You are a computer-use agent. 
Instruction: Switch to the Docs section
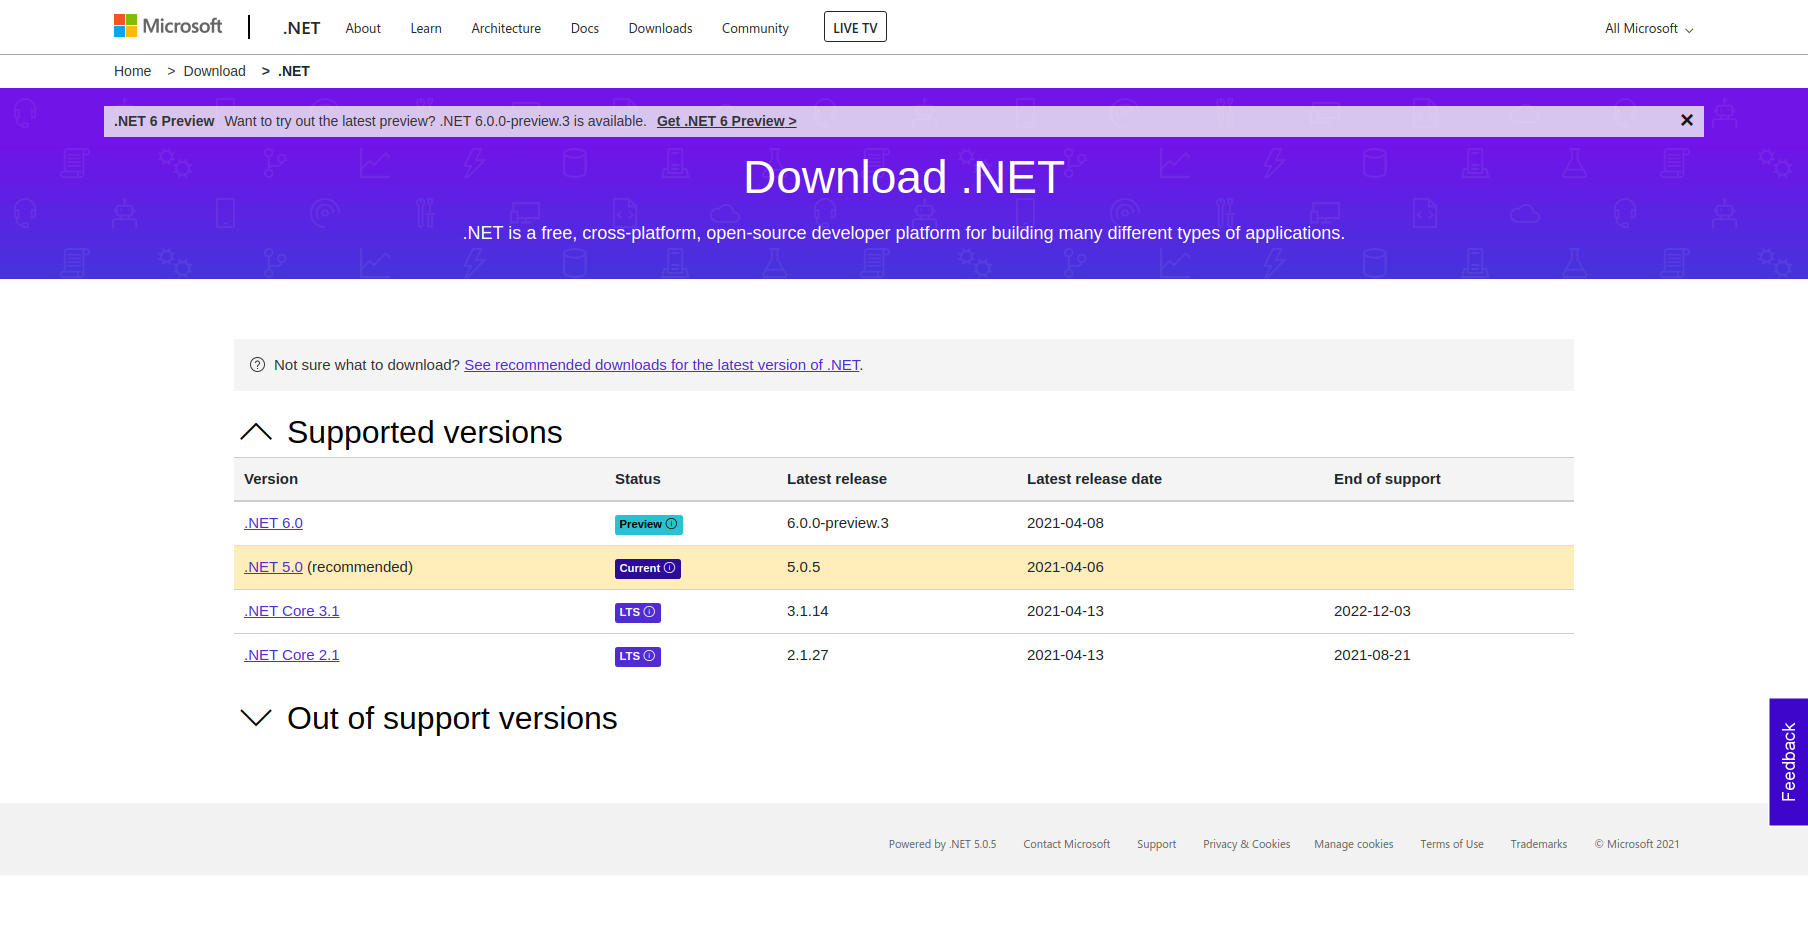click(584, 28)
